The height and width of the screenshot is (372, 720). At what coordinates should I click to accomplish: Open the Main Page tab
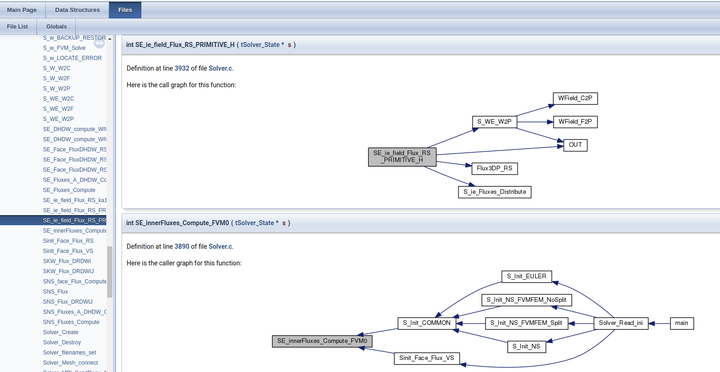point(22,10)
